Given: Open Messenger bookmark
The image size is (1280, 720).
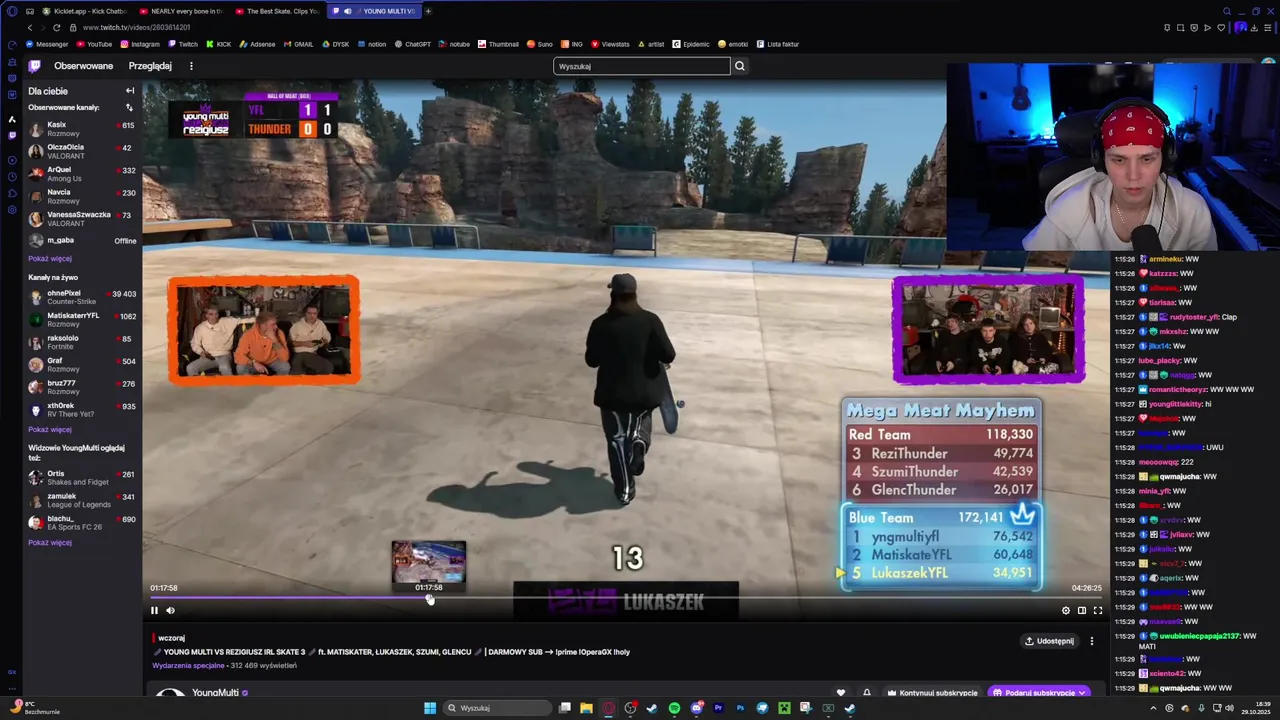Looking at the screenshot, I should (47, 44).
